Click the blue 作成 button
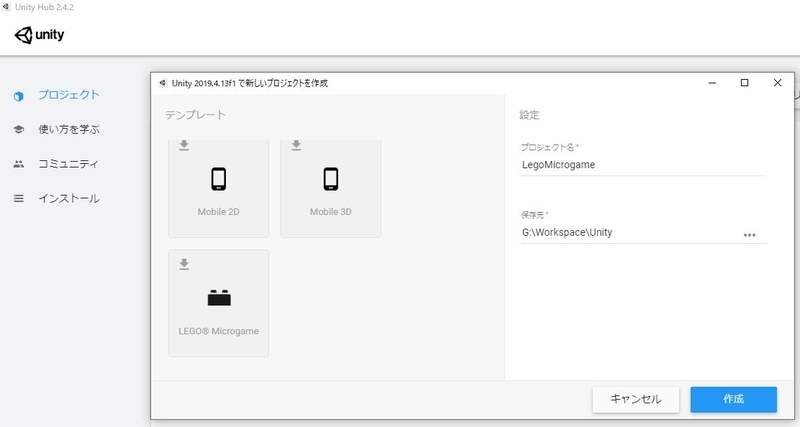The width and height of the screenshot is (800, 427). [734, 399]
